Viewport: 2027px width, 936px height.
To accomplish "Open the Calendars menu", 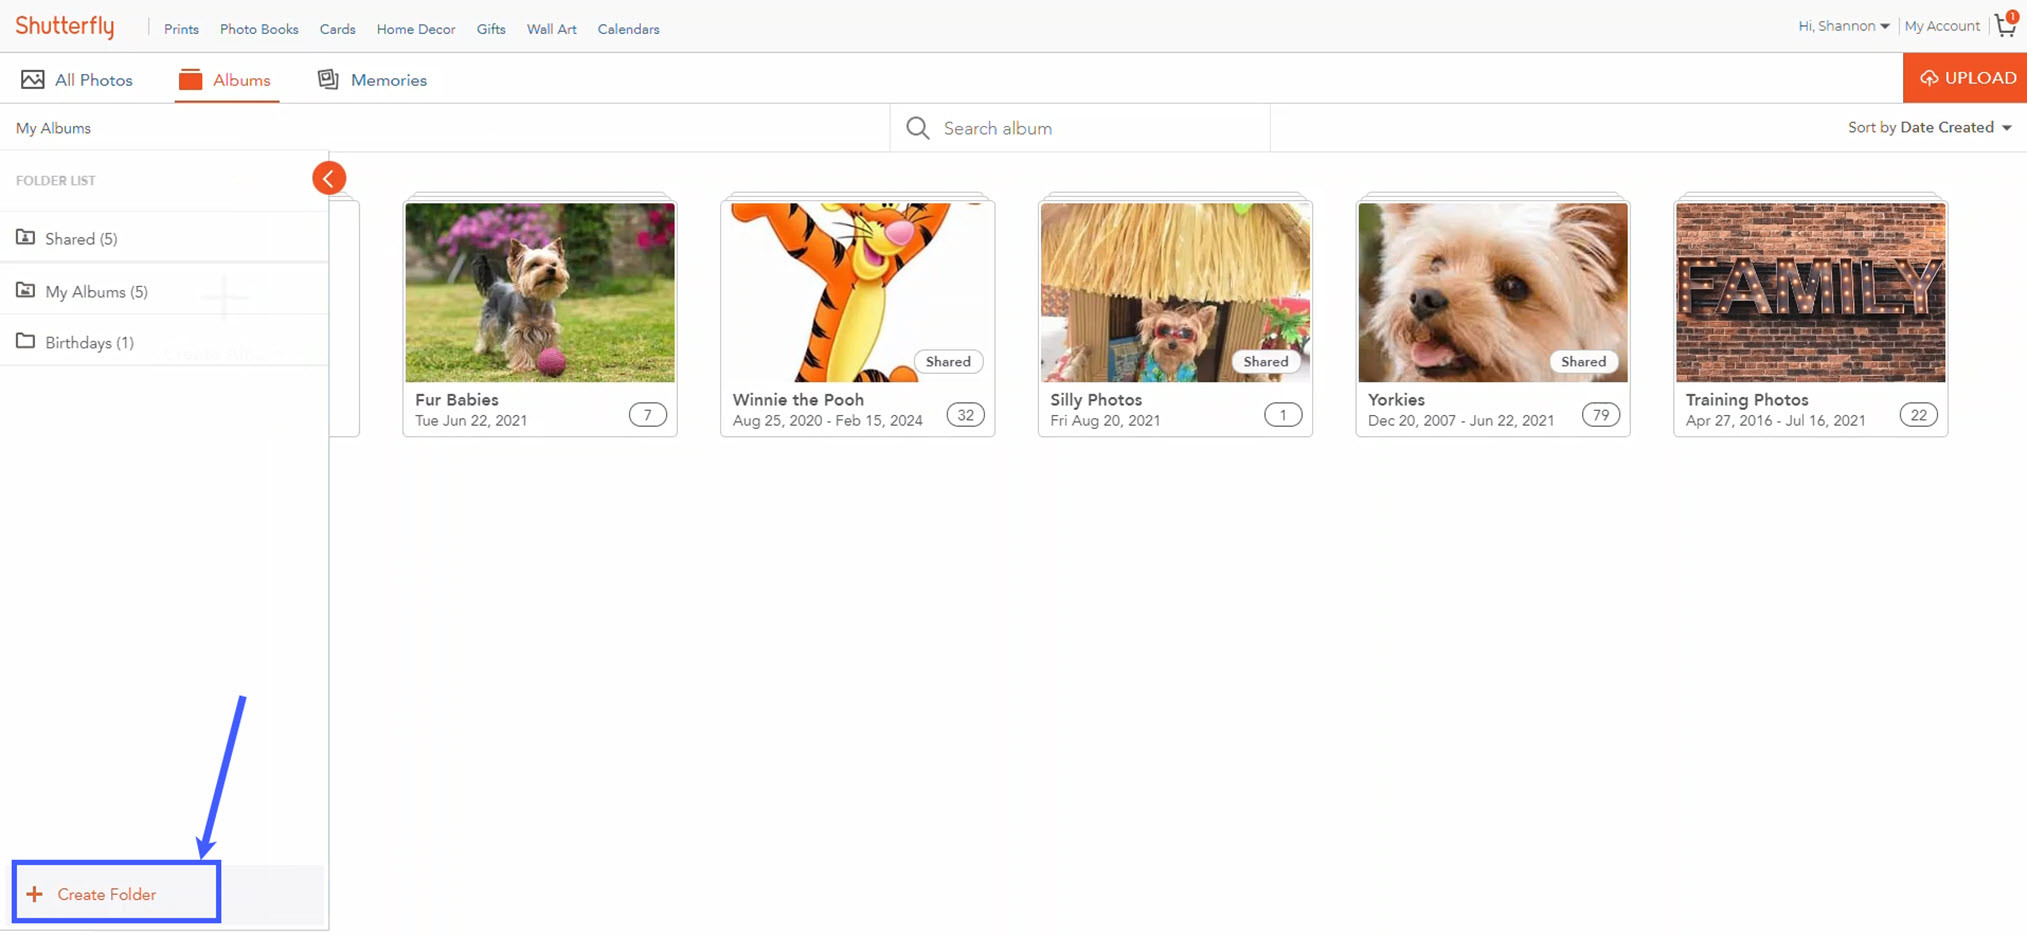I will pos(628,29).
